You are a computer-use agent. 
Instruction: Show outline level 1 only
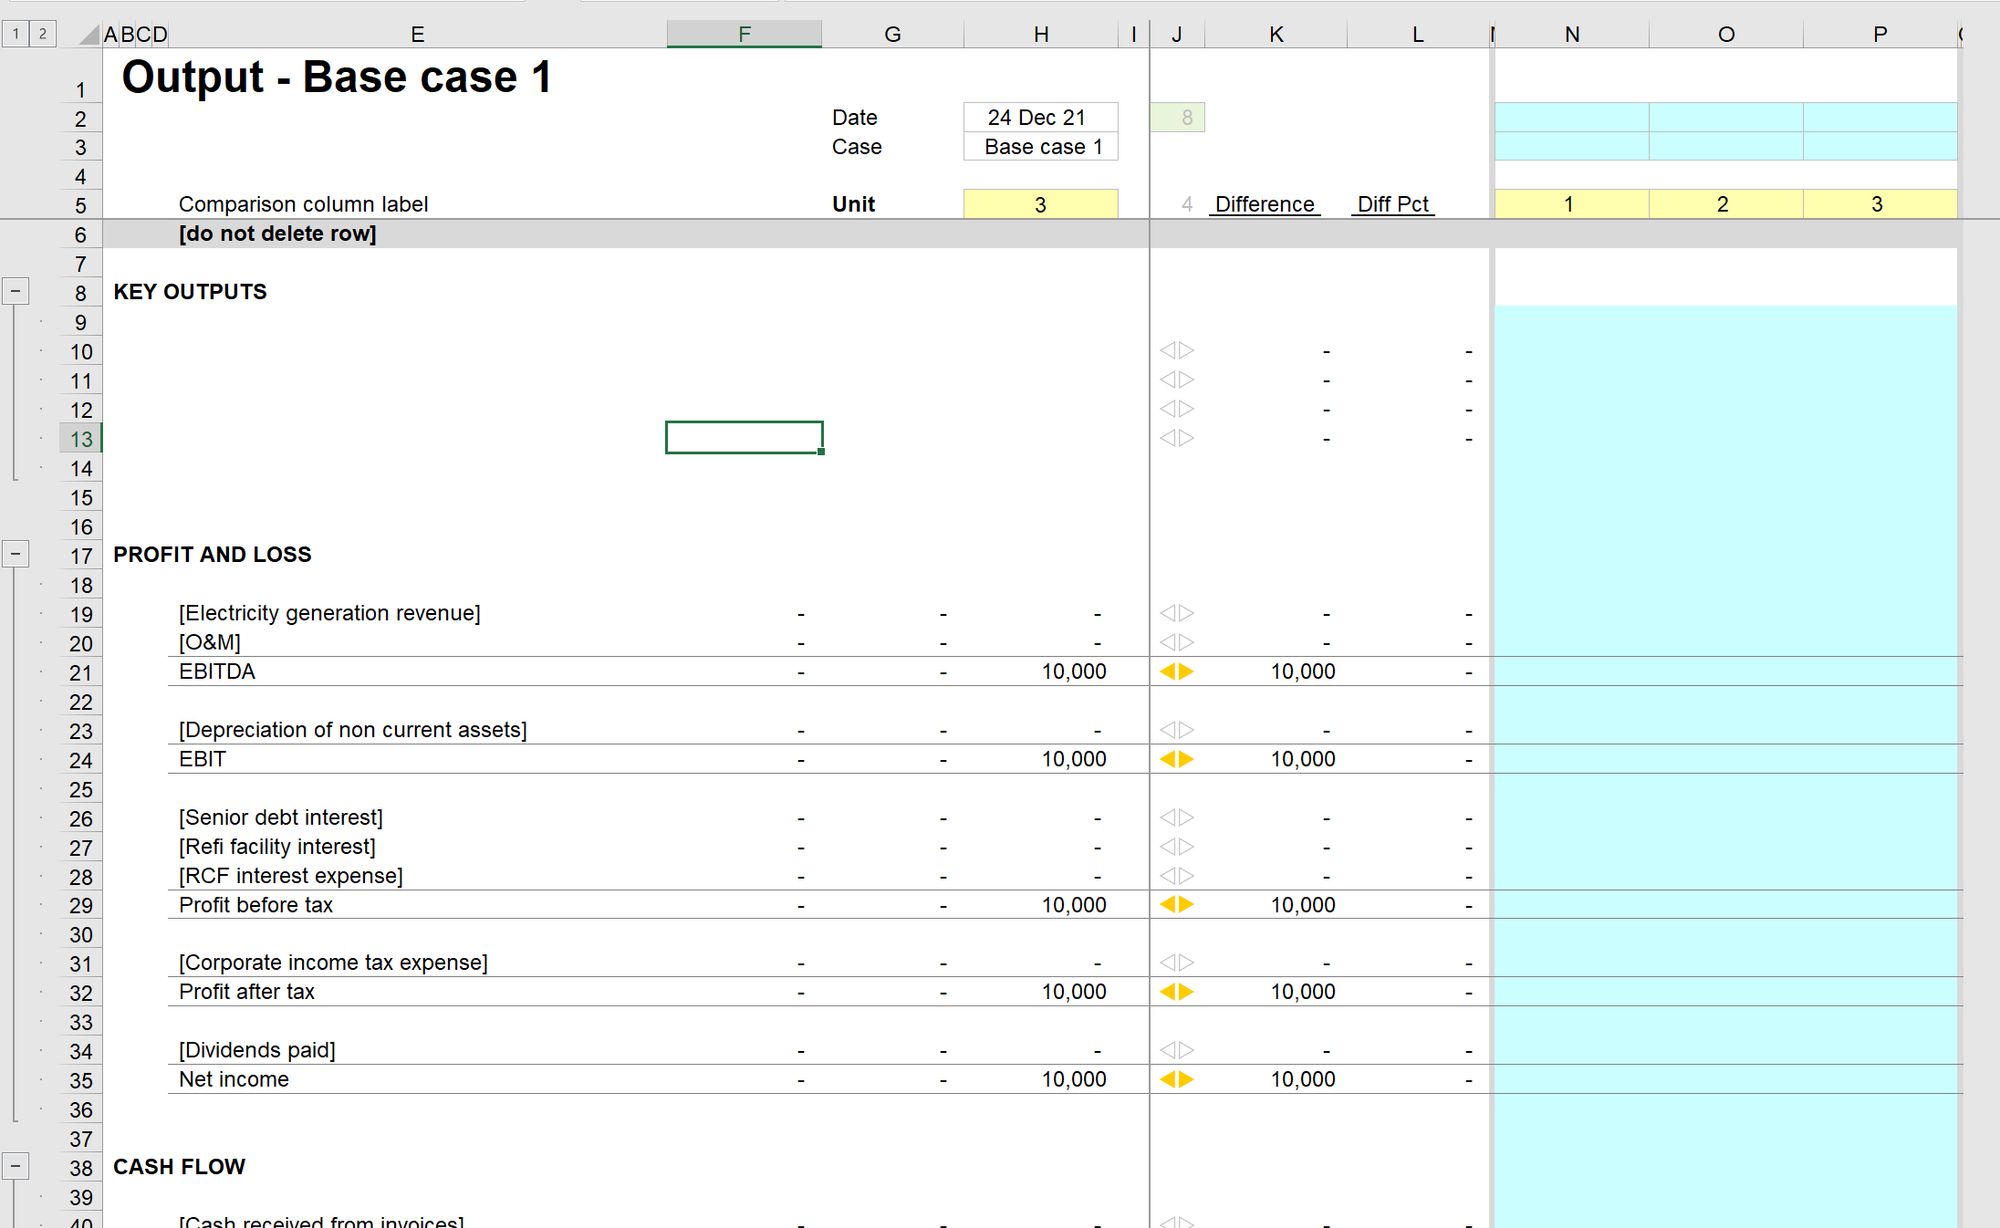pos(16,34)
